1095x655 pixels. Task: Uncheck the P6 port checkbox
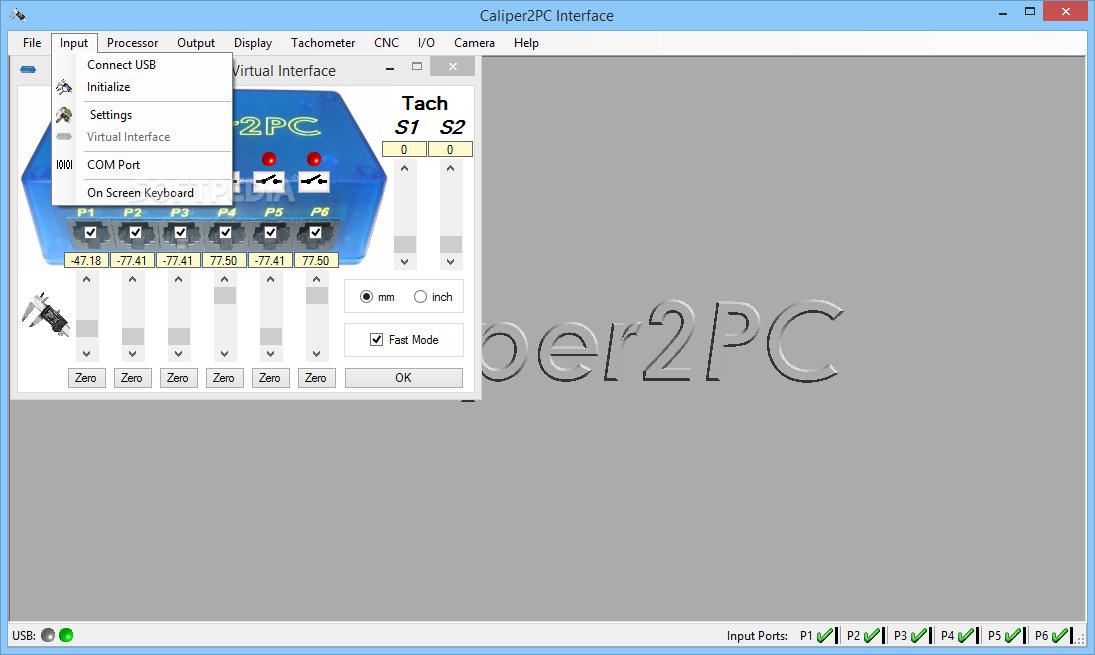(x=316, y=233)
